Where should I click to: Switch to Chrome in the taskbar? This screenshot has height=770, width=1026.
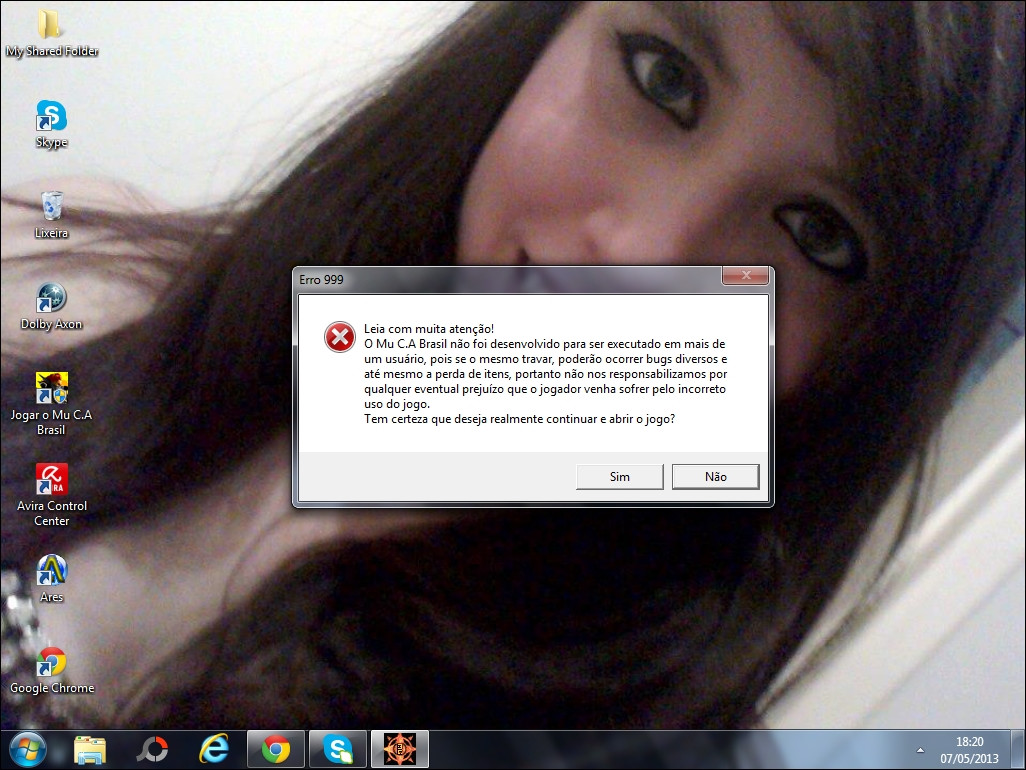click(275, 748)
